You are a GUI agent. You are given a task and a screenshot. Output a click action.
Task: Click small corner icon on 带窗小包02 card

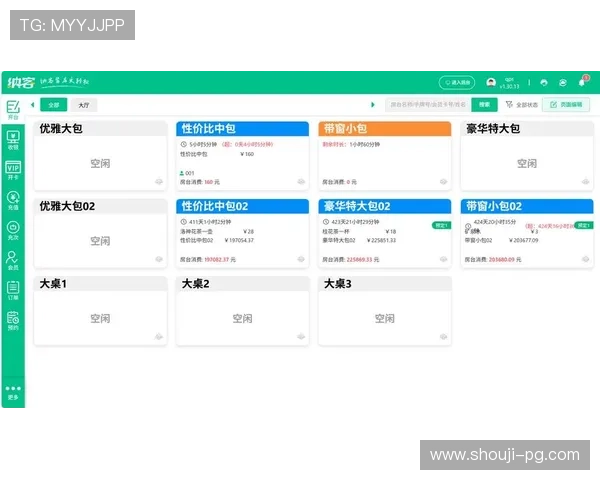[585, 259]
